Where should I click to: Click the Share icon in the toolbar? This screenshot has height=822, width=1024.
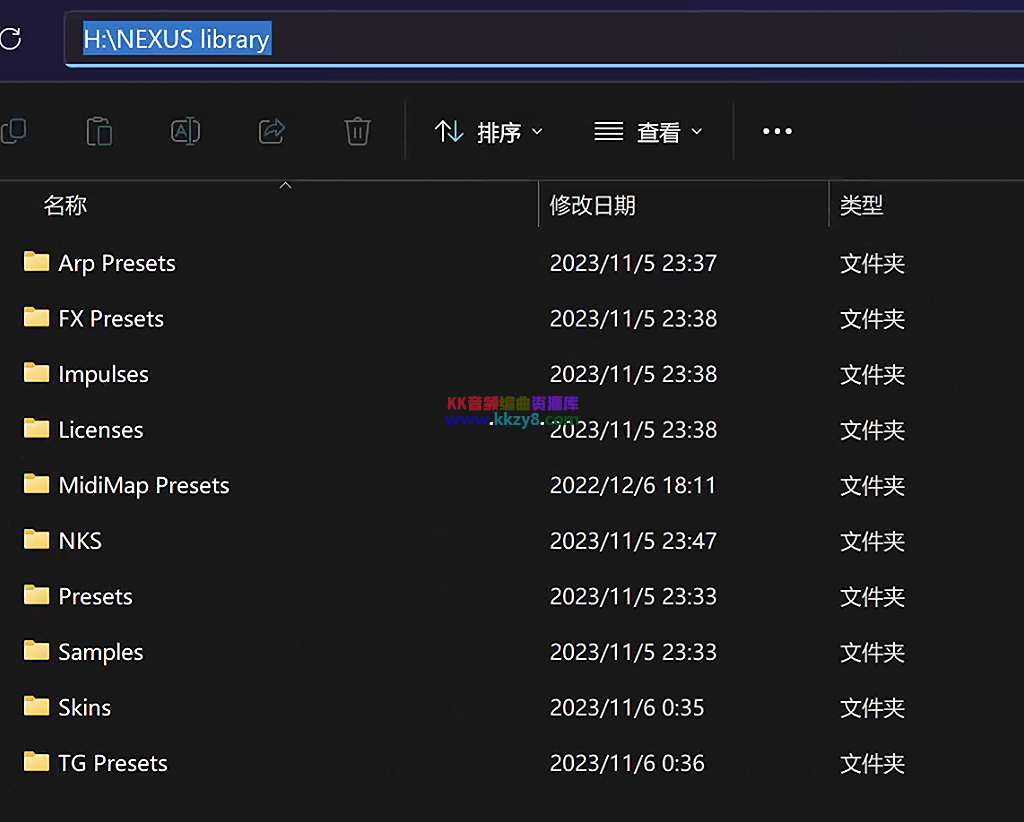coord(271,131)
